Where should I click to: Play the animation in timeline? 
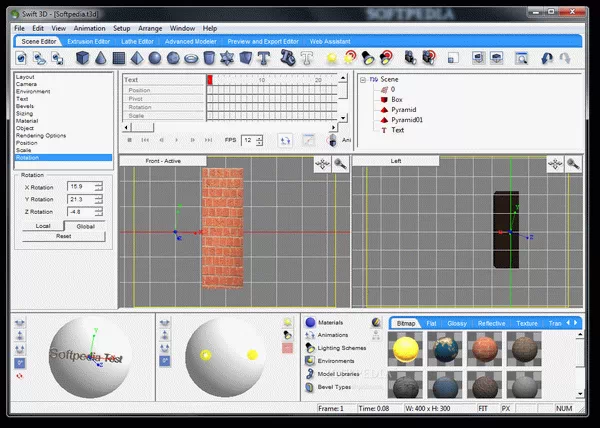click(177, 140)
